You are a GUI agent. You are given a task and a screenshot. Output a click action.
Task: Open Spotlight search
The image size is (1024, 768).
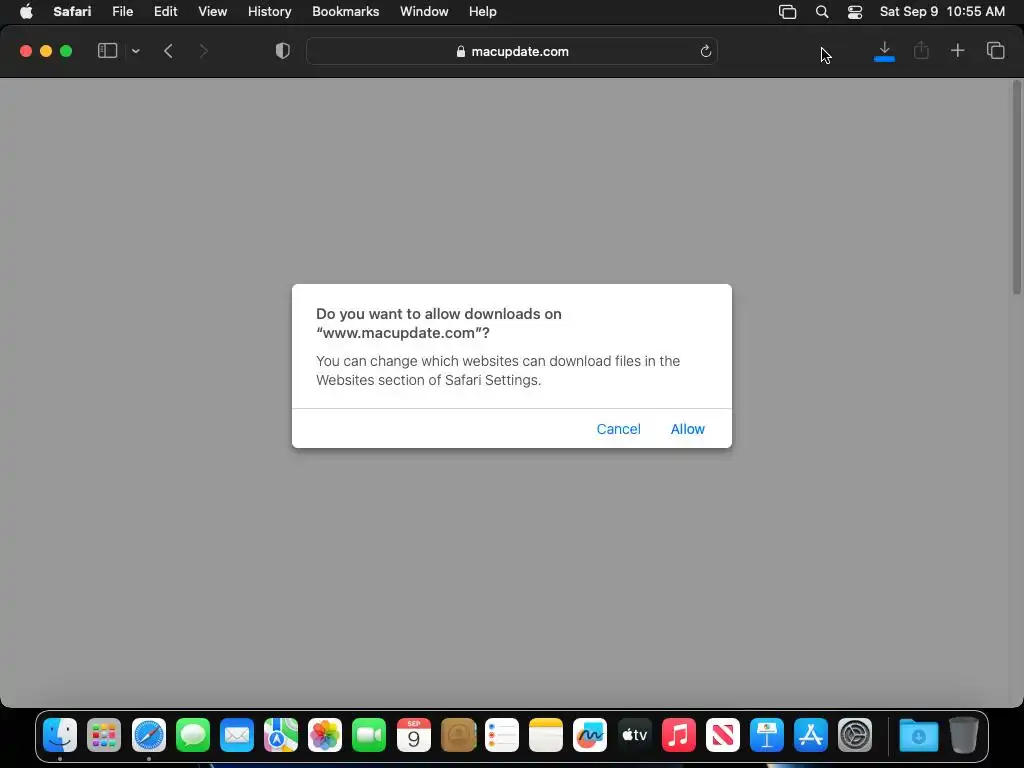tap(822, 12)
